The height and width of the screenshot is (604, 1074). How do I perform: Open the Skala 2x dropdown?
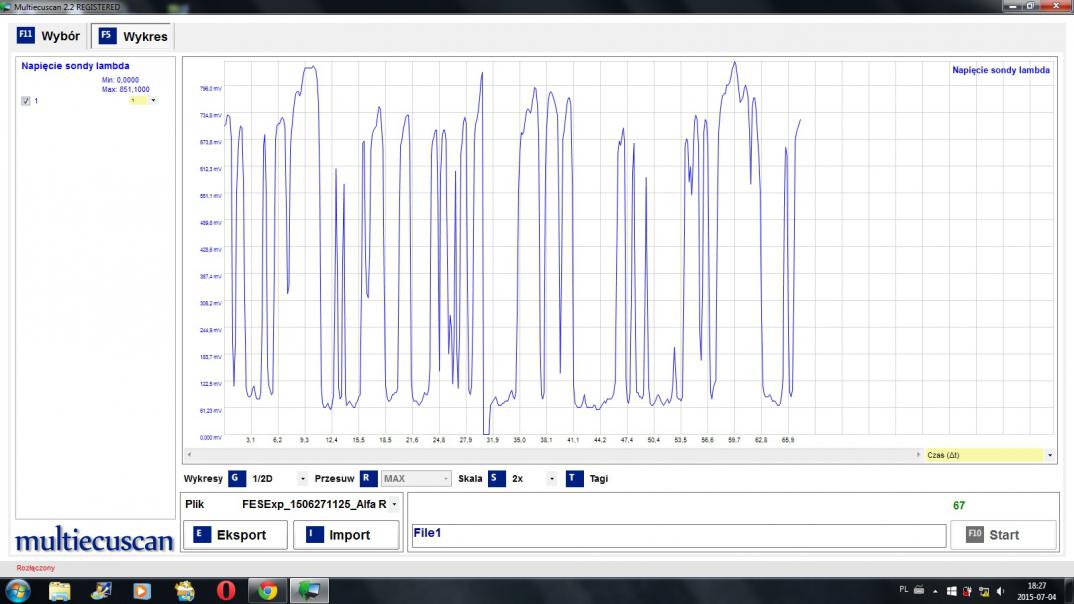click(551, 479)
